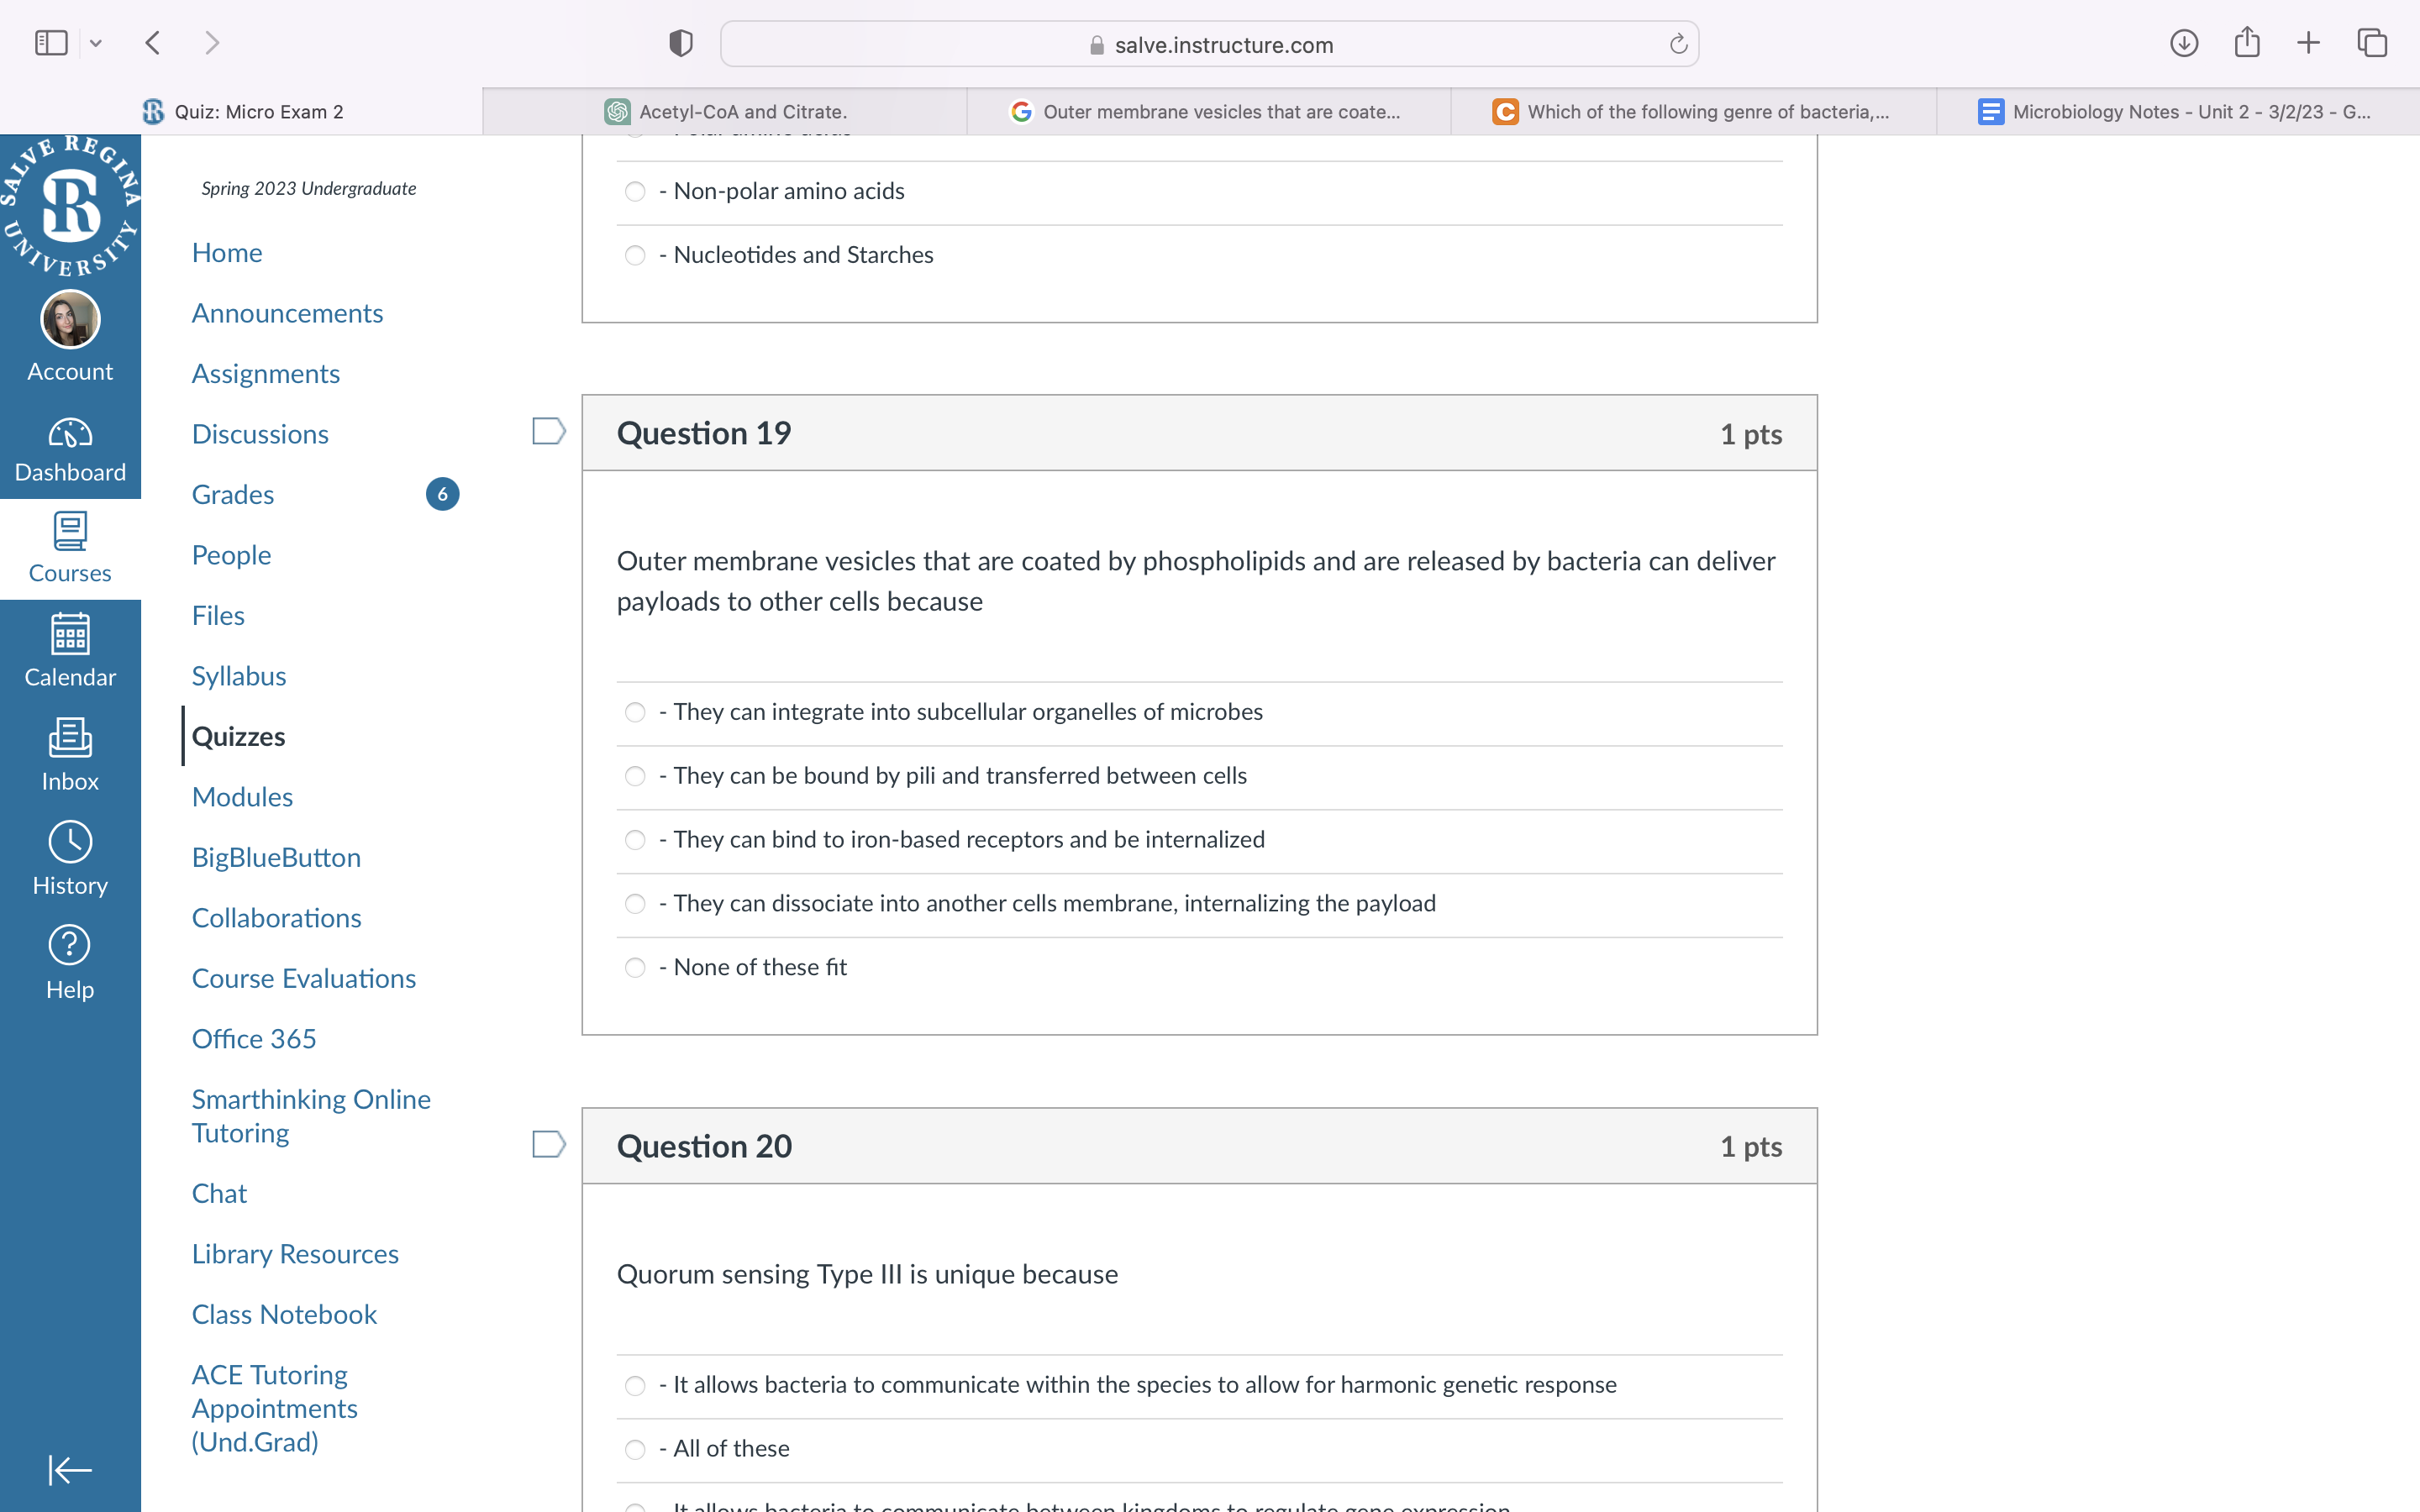Viewport: 2420px width, 1512px height.
Task: Open the Modules course link
Action: (242, 797)
